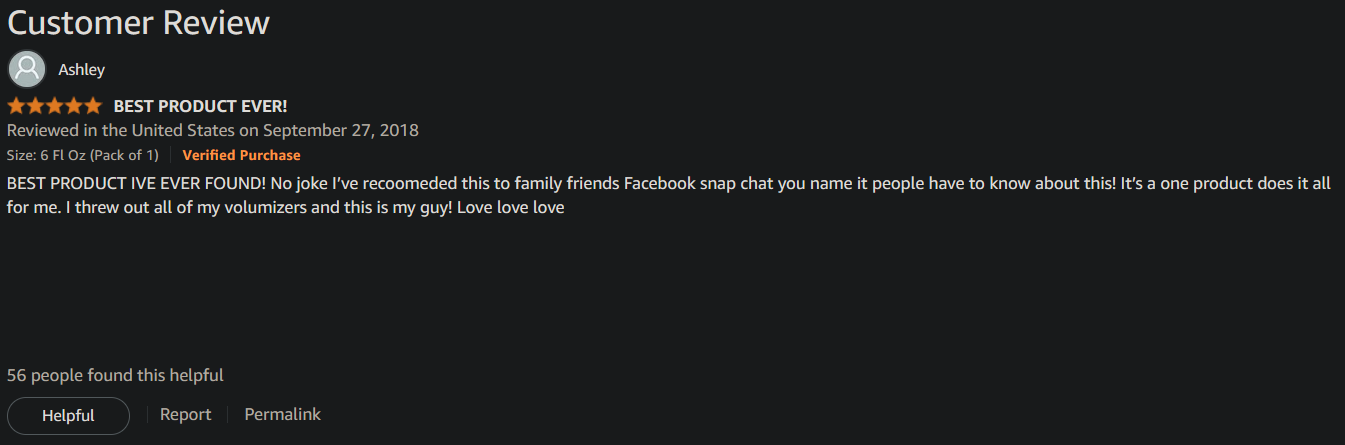Image resolution: width=1345 pixels, height=445 pixels.
Task: Click the Verified Purchase label
Action: point(241,155)
